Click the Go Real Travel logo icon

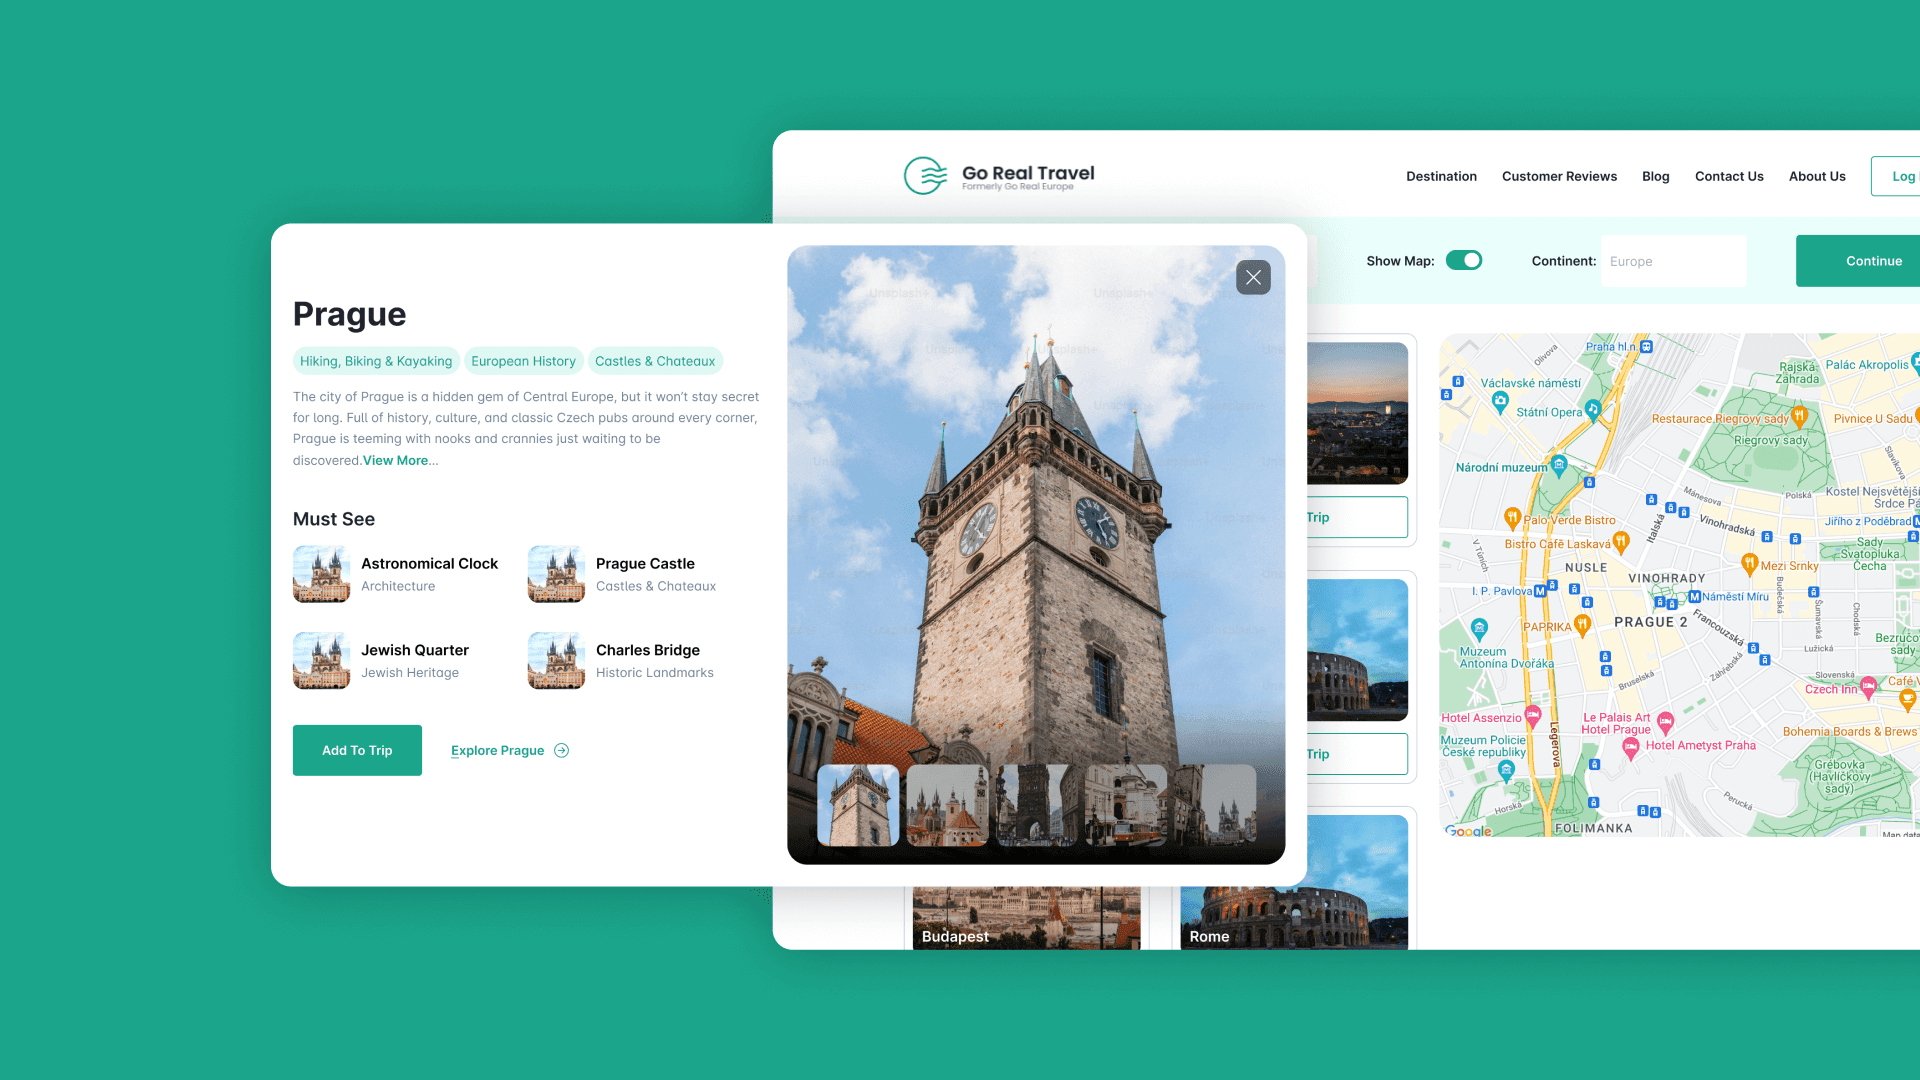(x=925, y=175)
